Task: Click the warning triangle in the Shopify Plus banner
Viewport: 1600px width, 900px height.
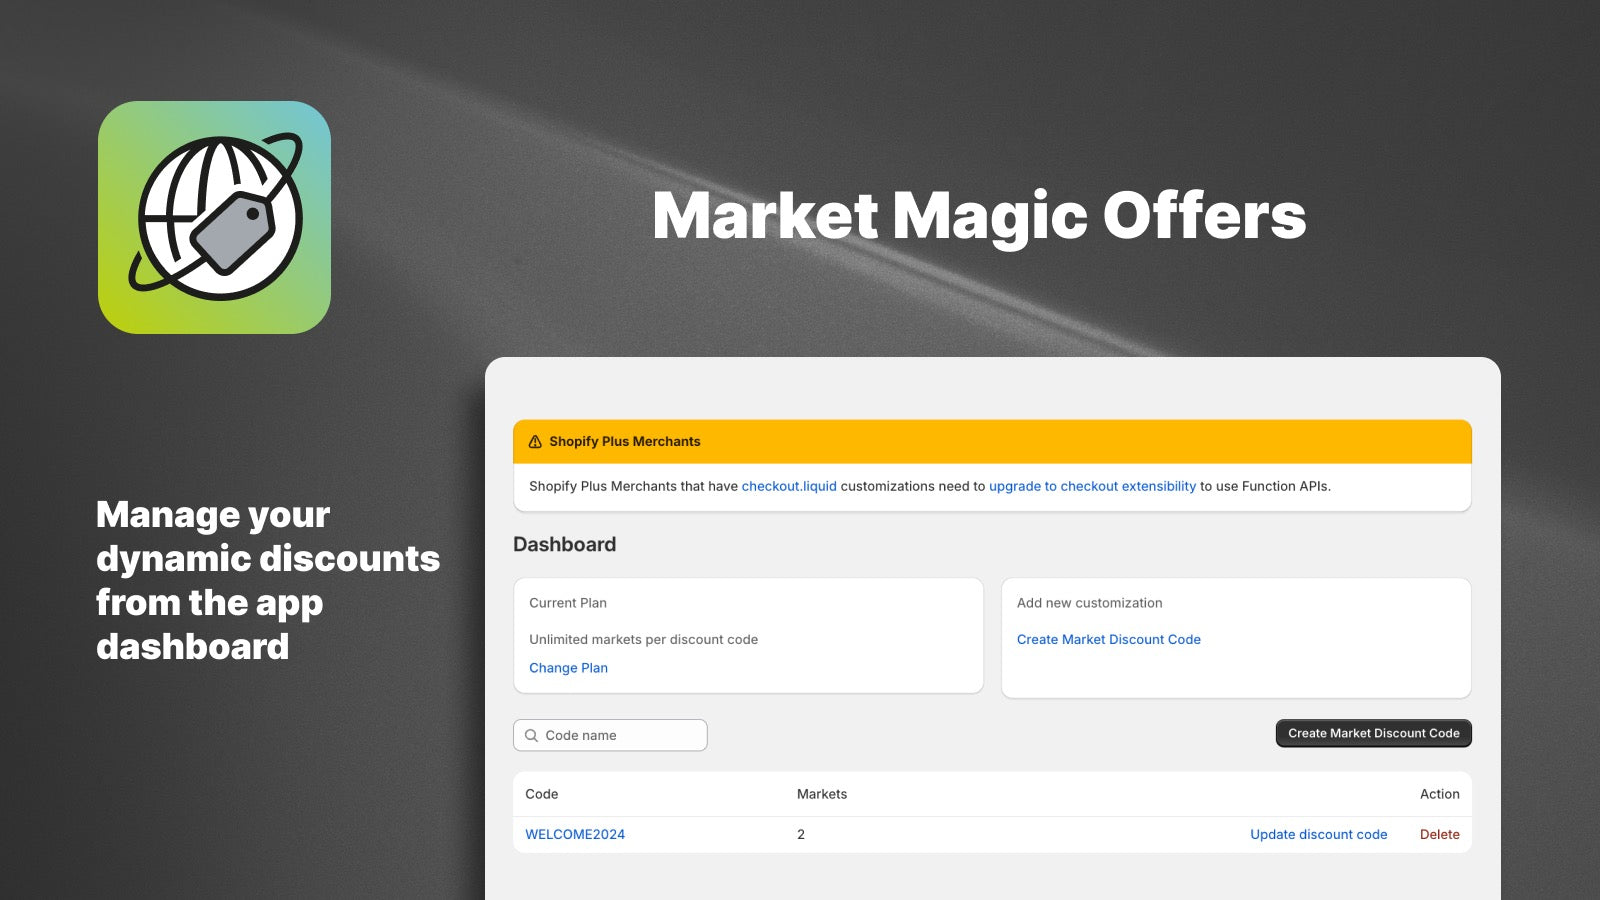Action: click(533, 440)
